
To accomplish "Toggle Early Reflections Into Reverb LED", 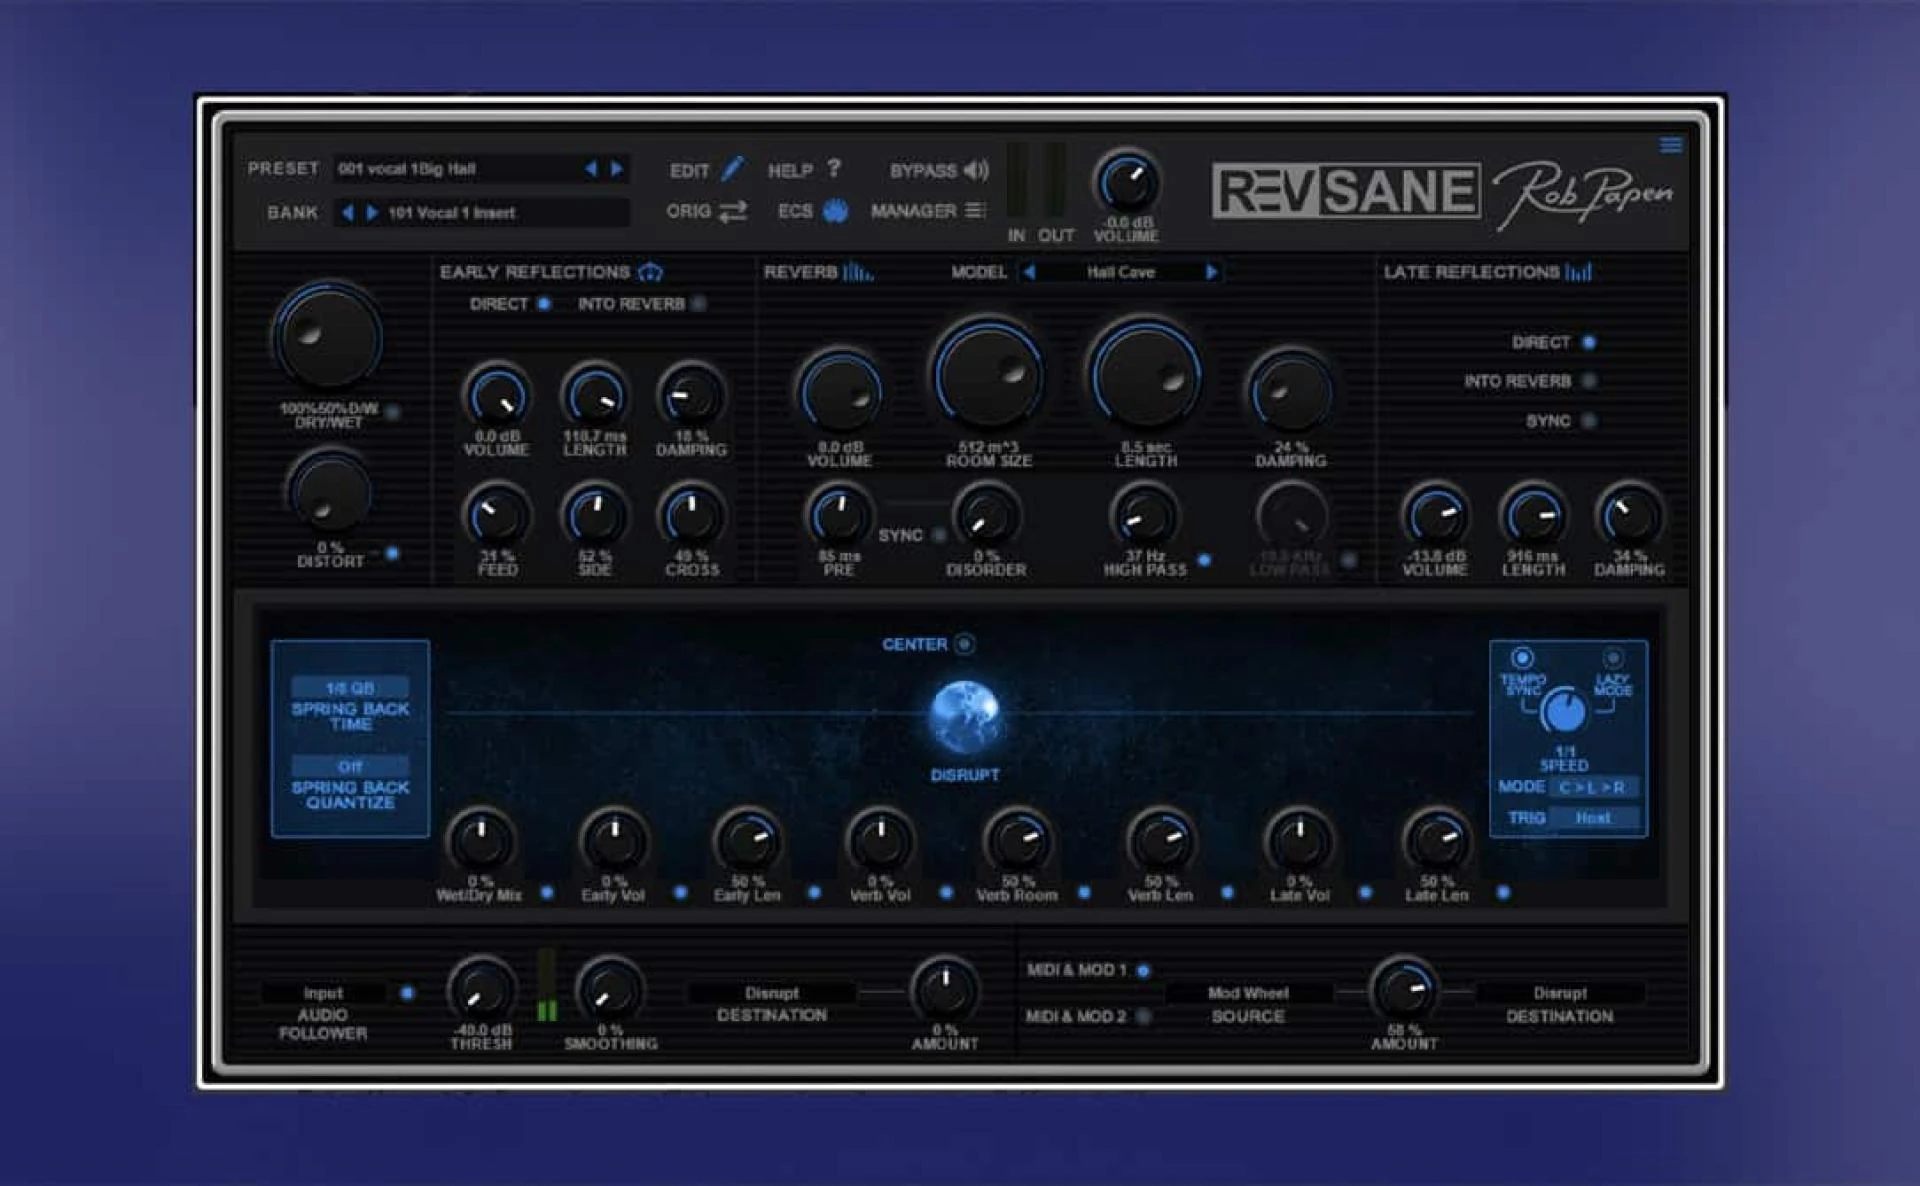I will click(699, 303).
